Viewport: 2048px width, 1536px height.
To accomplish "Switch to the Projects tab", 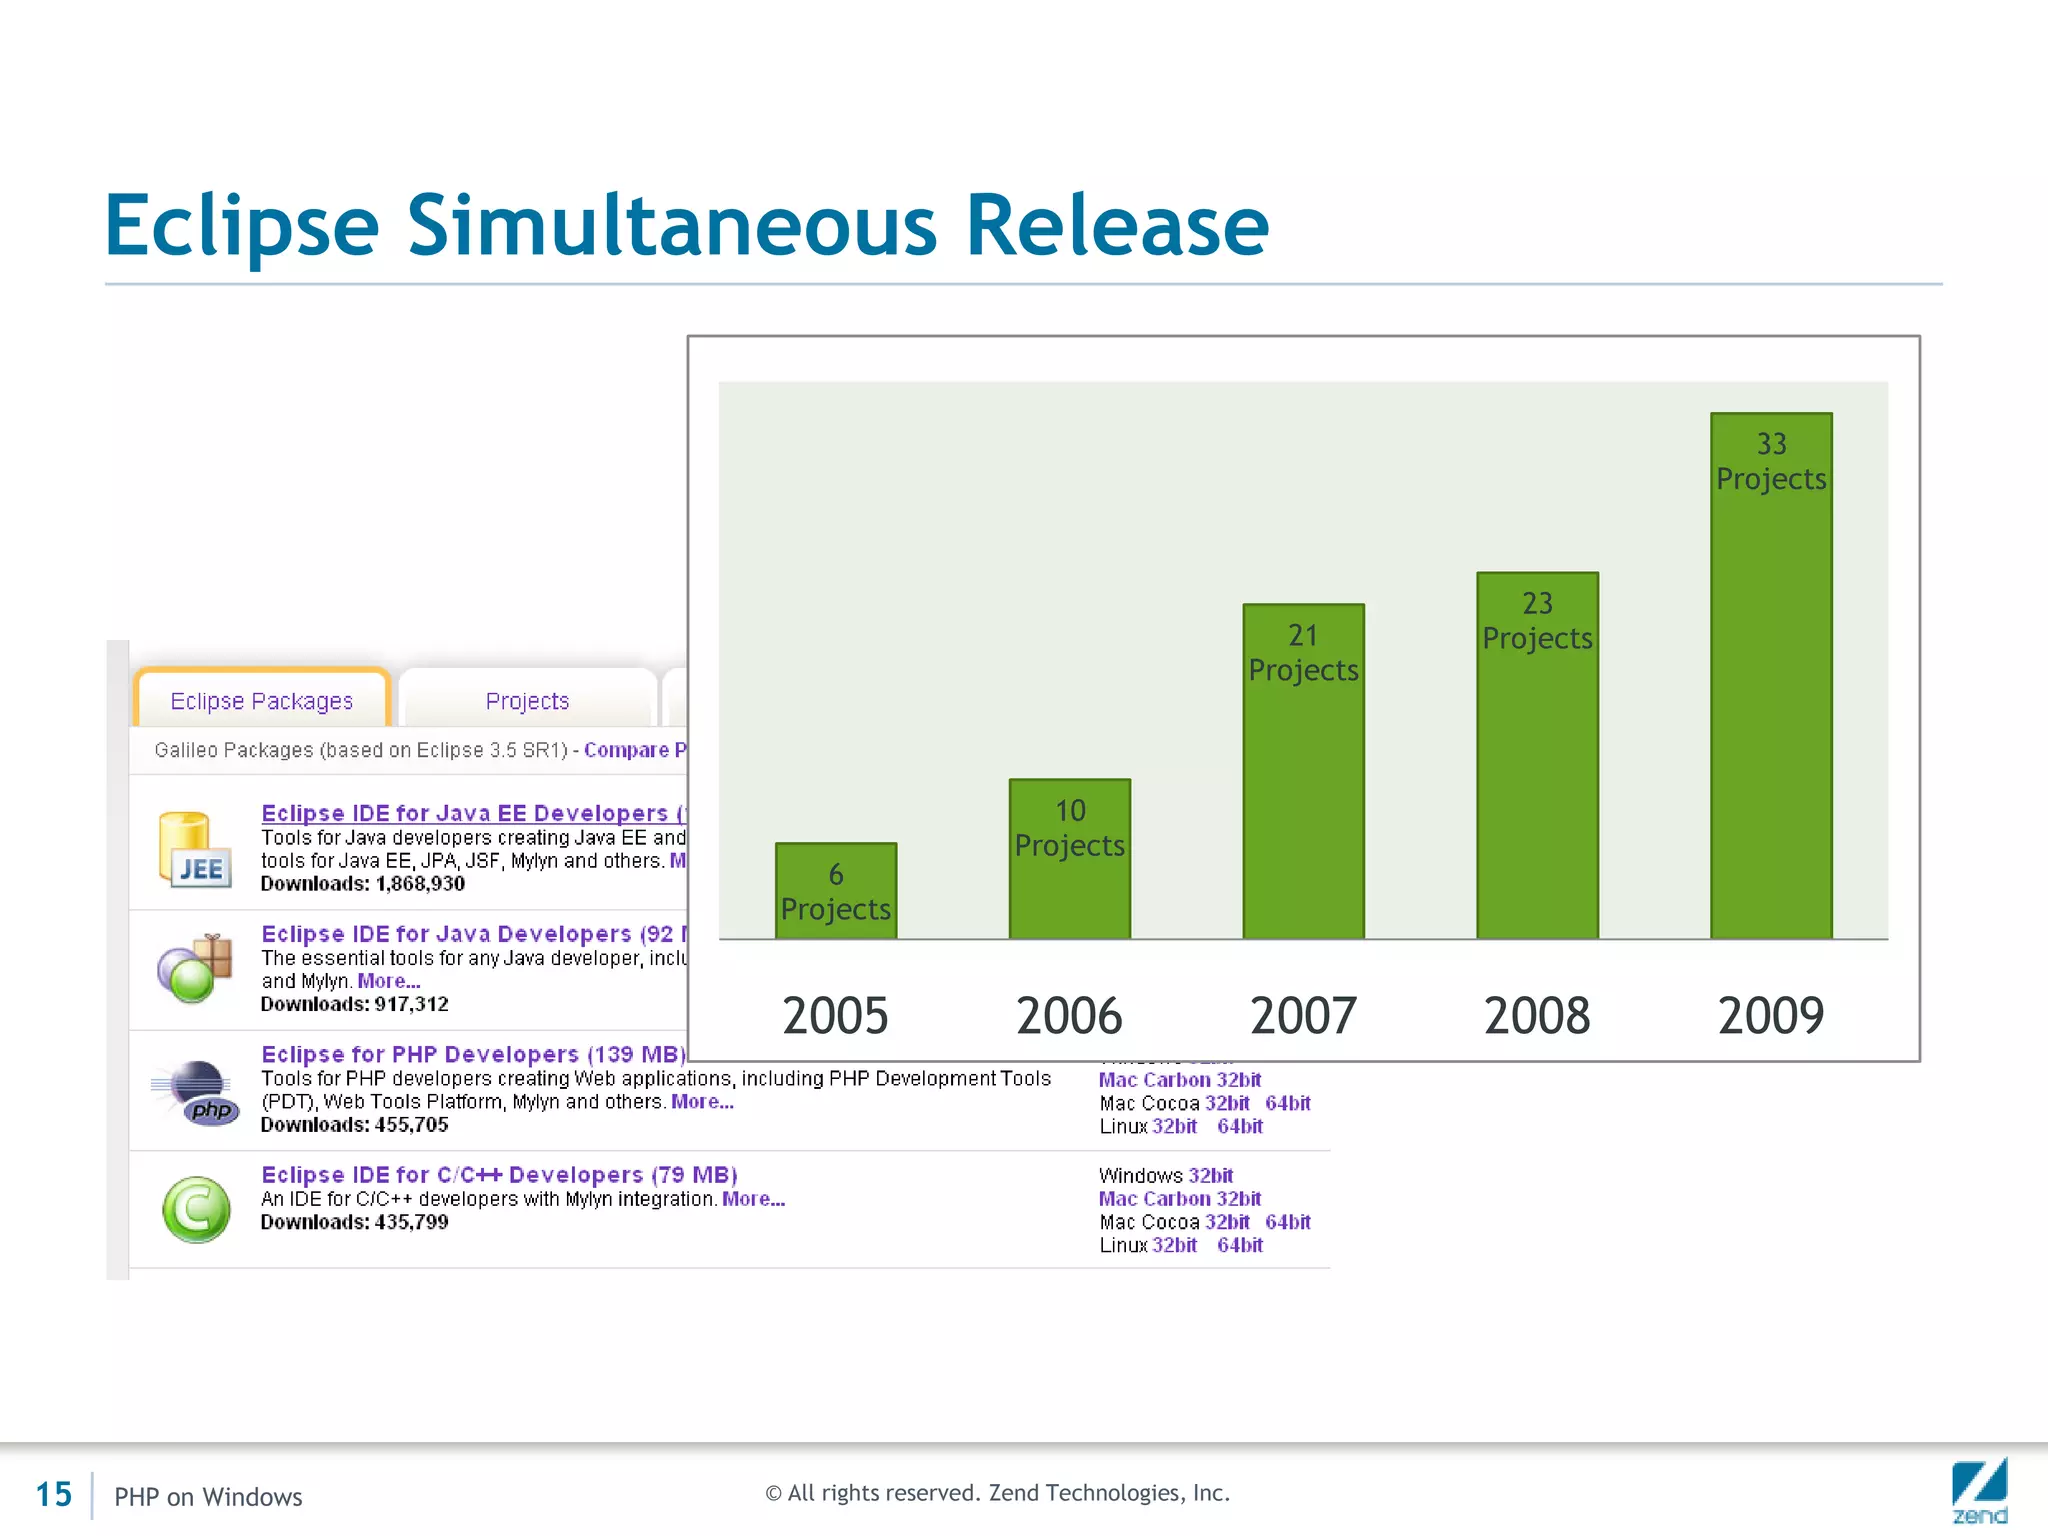I will 527,700.
